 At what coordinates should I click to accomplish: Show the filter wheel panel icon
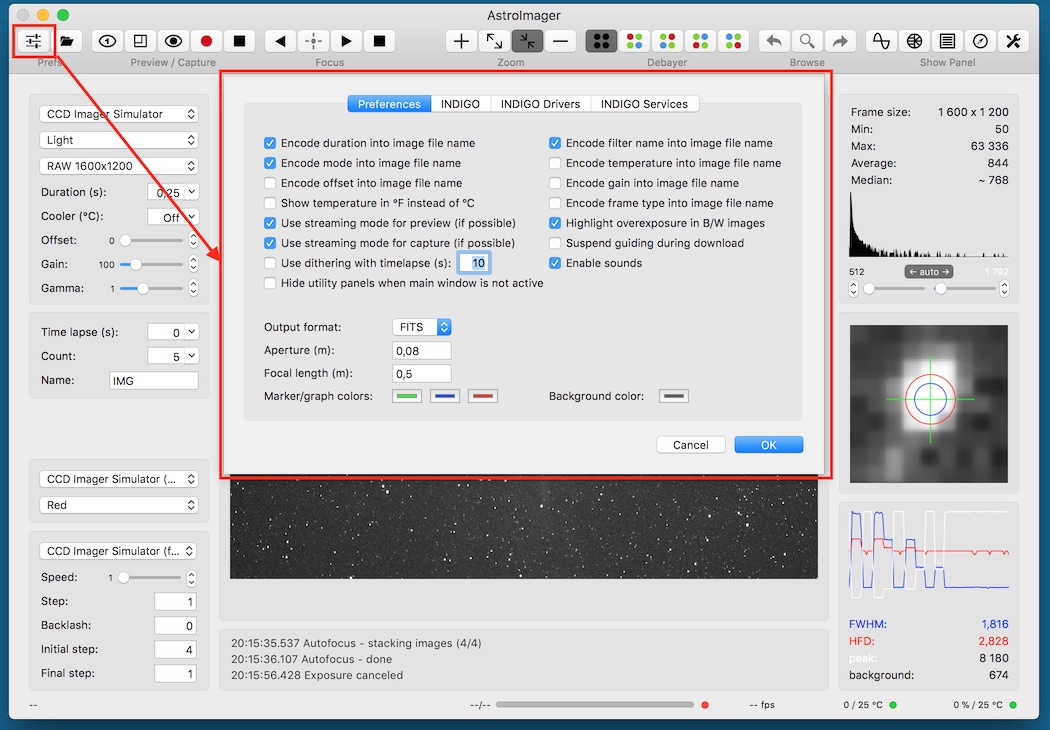[x=914, y=42]
